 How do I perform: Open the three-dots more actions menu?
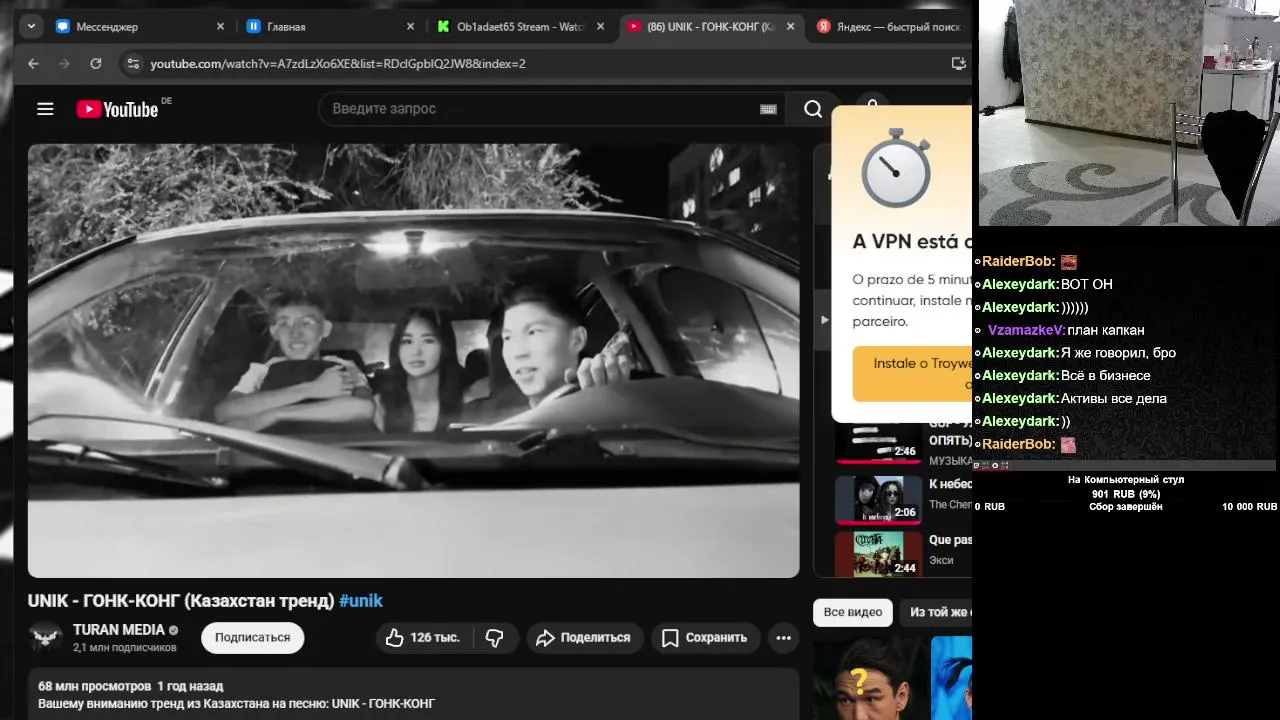pyautogui.click(x=783, y=637)
